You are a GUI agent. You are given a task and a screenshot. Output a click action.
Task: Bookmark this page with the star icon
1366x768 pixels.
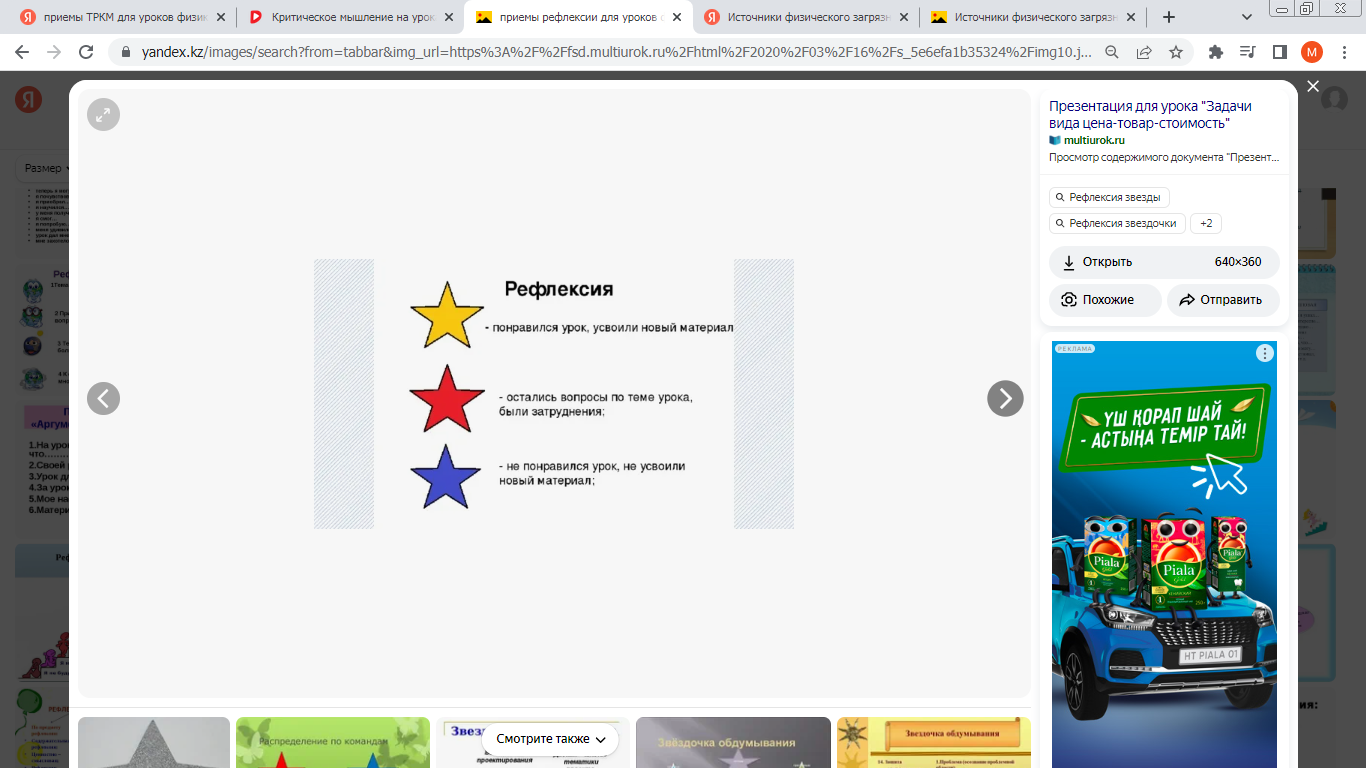1176,52
